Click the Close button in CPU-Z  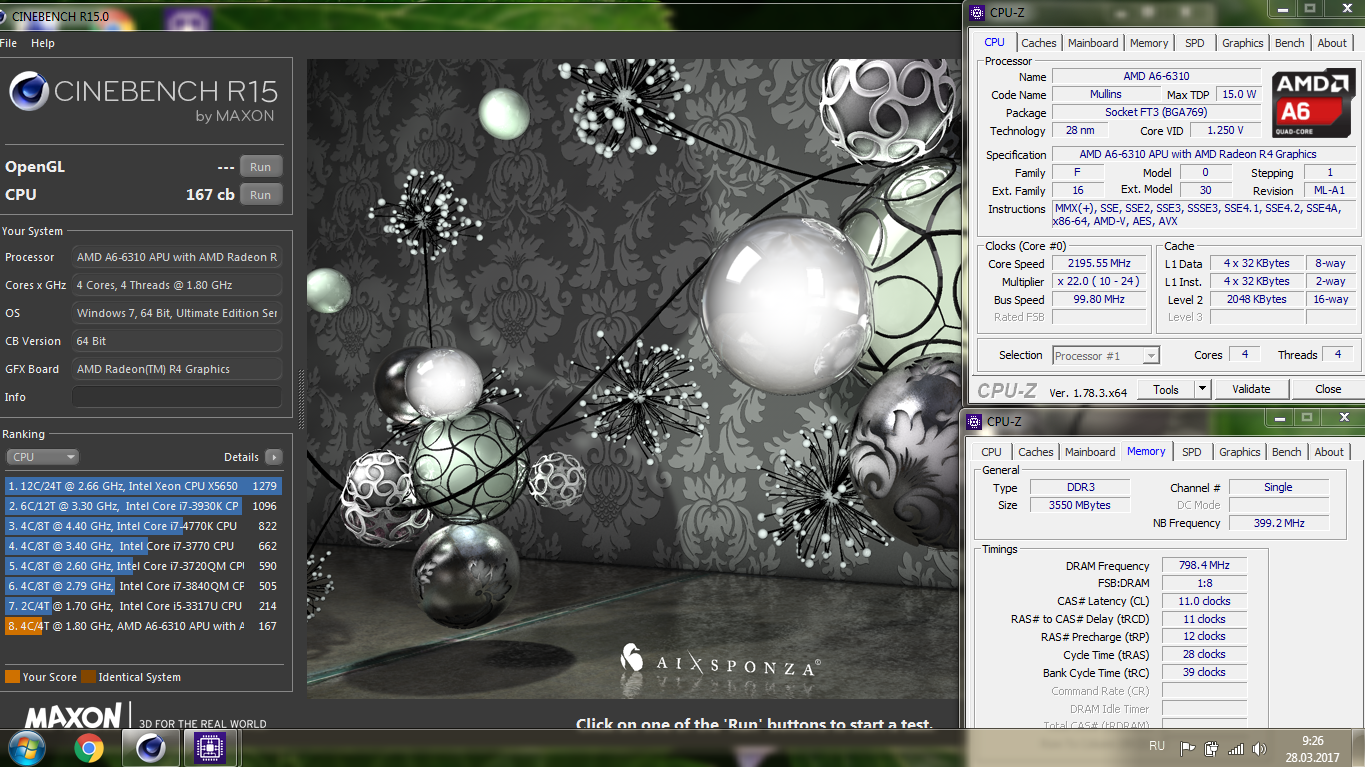click(x=1328, y=389)
